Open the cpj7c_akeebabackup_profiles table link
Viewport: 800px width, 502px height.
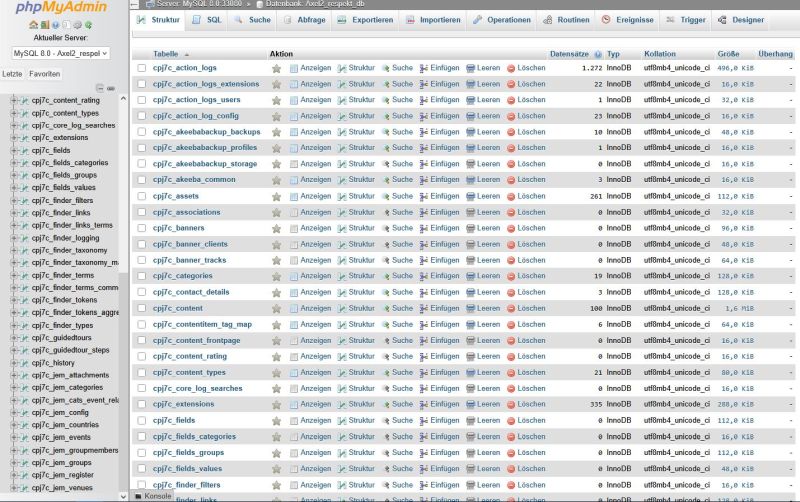[x=204, y=148]
